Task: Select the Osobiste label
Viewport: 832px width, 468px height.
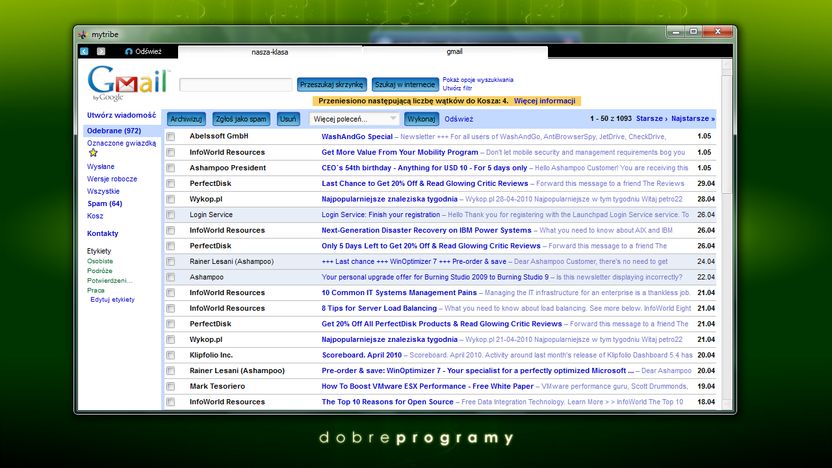Action: tap(100, 261)
